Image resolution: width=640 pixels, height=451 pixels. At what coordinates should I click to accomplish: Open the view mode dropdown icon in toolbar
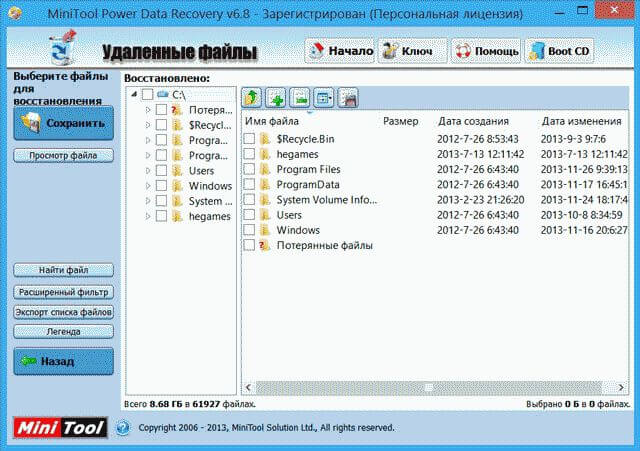point(324,98)
